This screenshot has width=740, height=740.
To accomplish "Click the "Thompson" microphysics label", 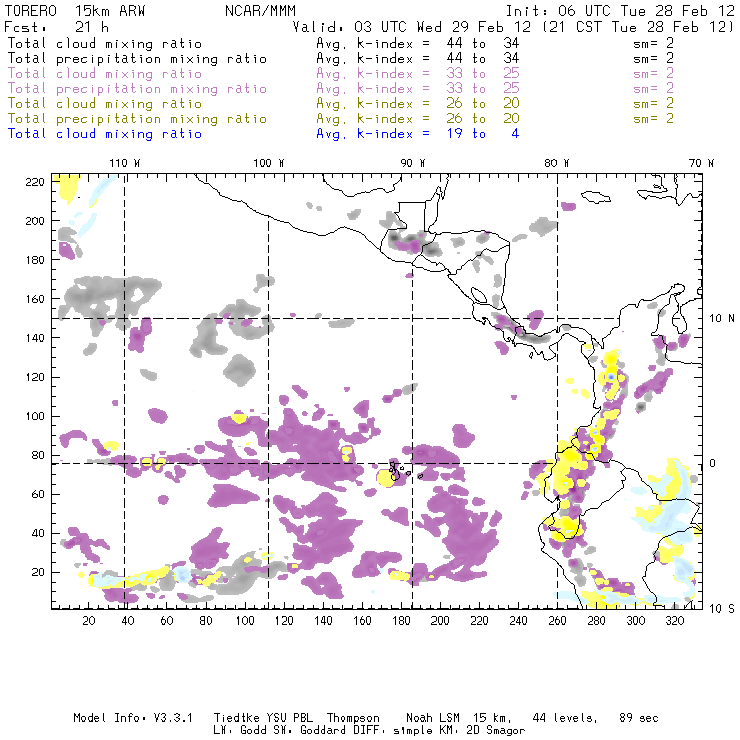I will pyautogui.click(x=353, y=718).
